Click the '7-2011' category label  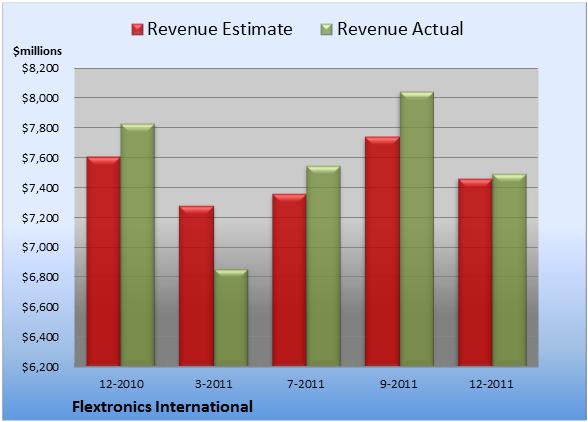(x=306, y=384)
